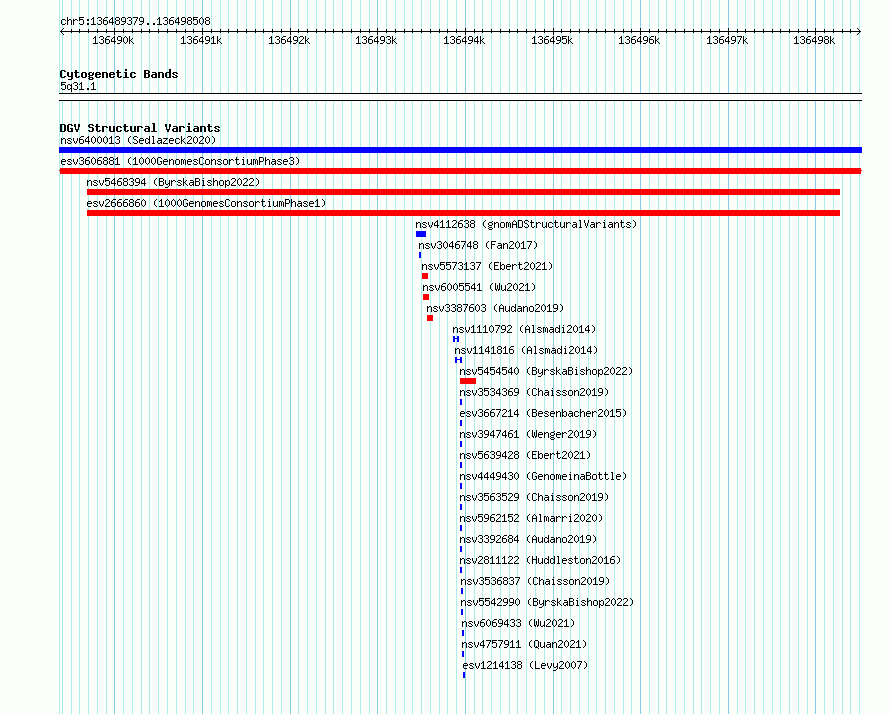
Task: Select the blue nsv6400013 variant bar
Action: tap(460, 150)
